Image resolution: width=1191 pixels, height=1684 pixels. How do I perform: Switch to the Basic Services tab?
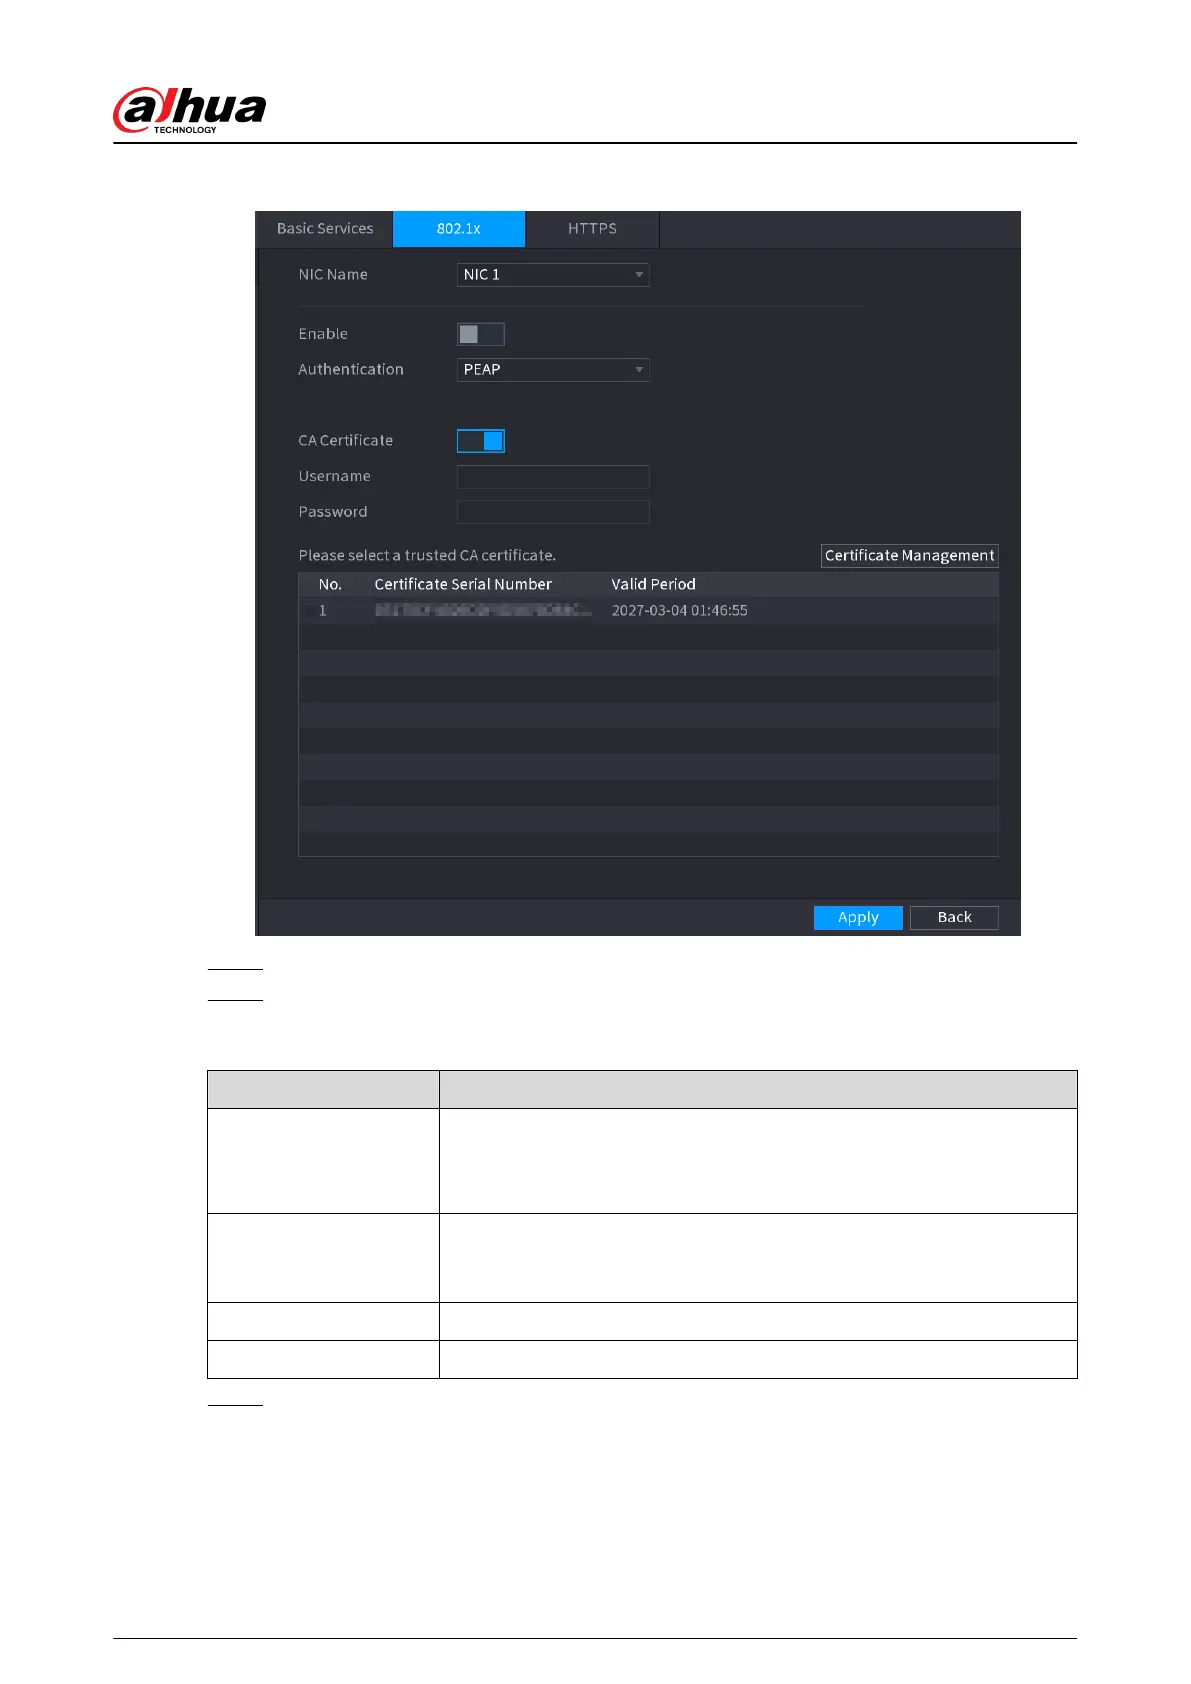(x=324, y=229)
